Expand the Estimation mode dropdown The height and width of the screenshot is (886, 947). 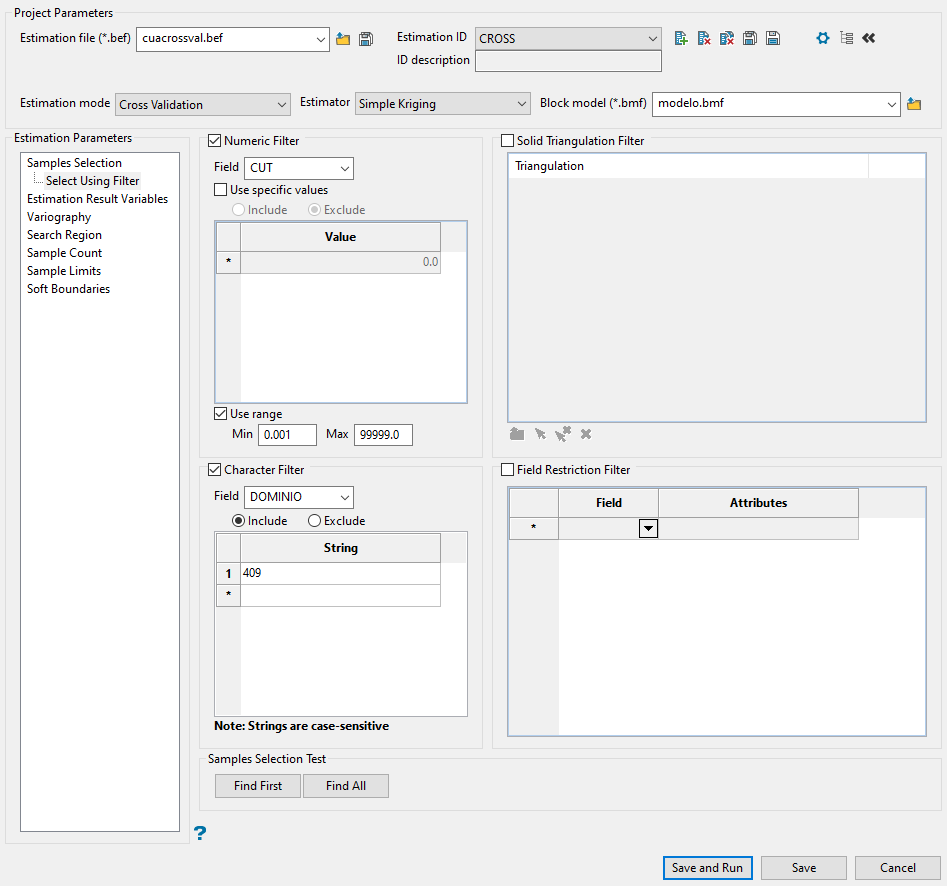pos(203,104)
